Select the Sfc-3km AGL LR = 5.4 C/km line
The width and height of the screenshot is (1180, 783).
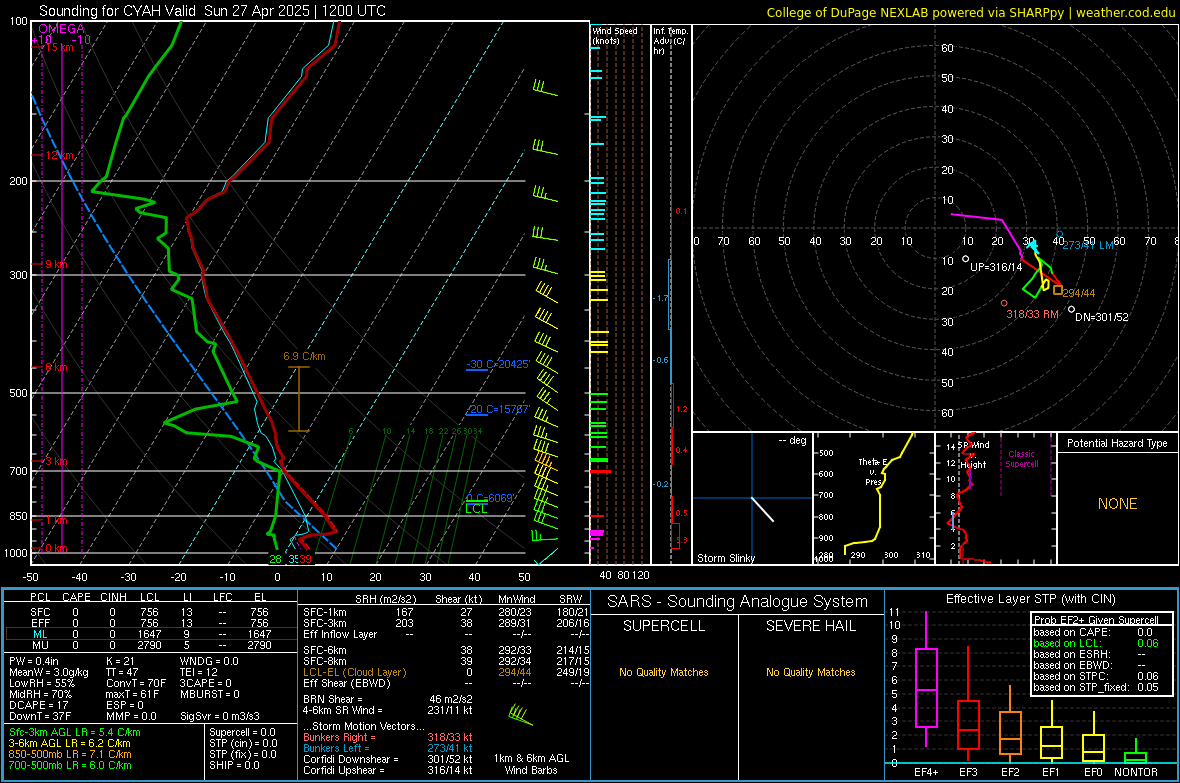pyautogui.click(x=75, y=732)
